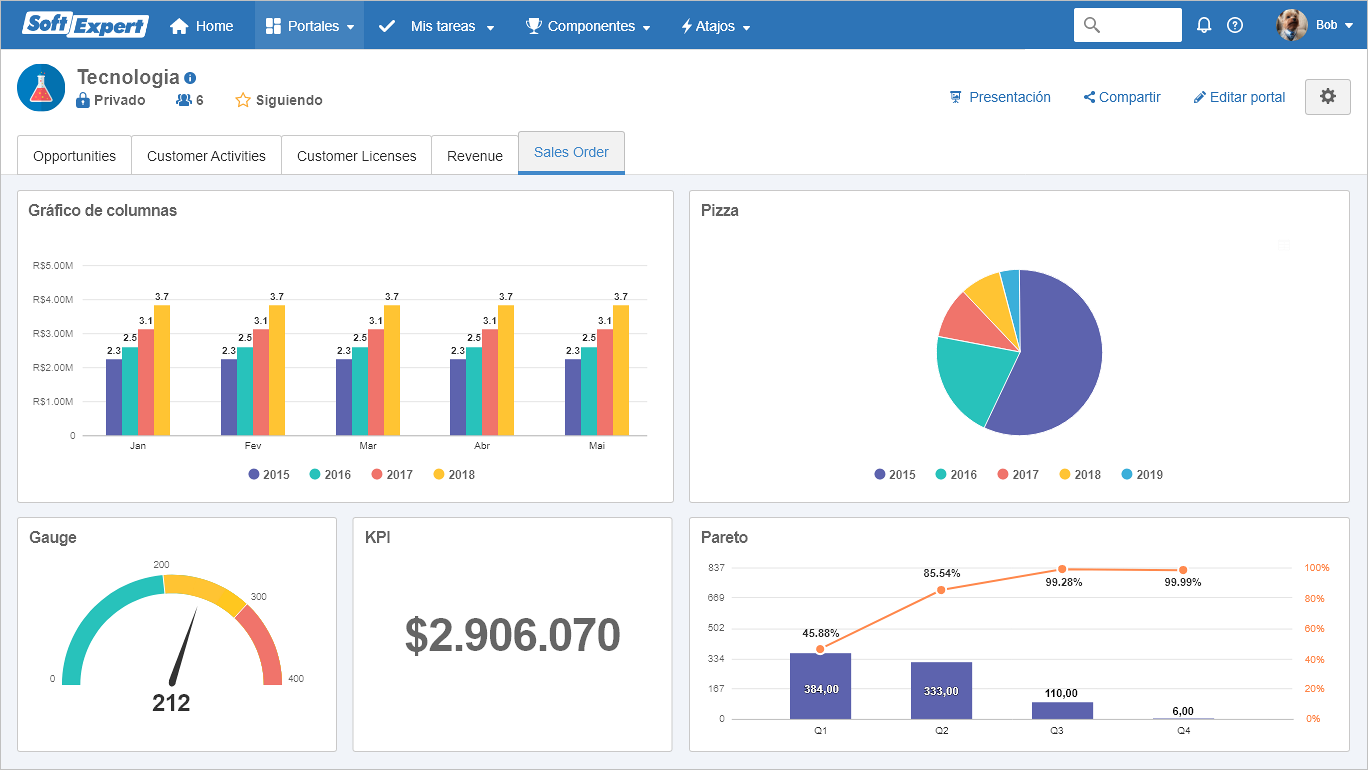Start Presentación mode

[1000, 97]
